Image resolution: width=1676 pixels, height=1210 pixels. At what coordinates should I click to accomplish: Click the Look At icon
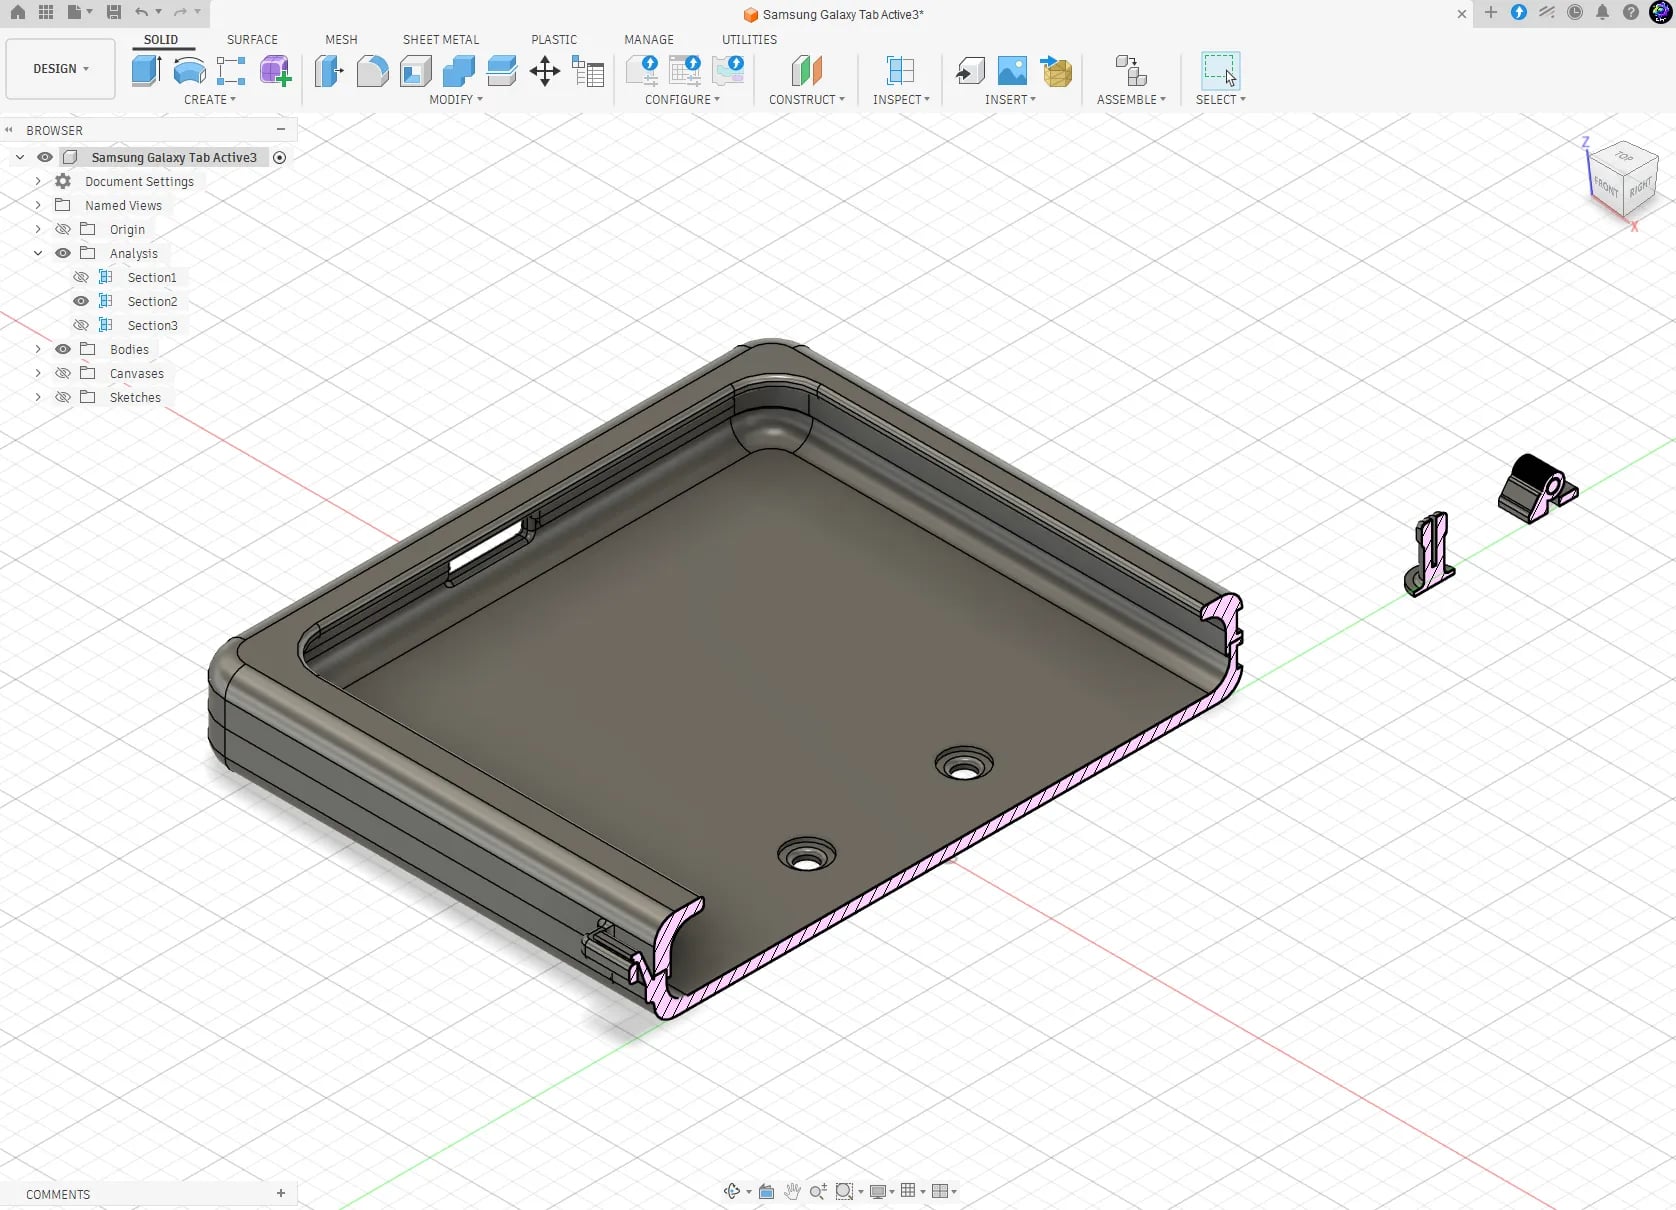767,1191
